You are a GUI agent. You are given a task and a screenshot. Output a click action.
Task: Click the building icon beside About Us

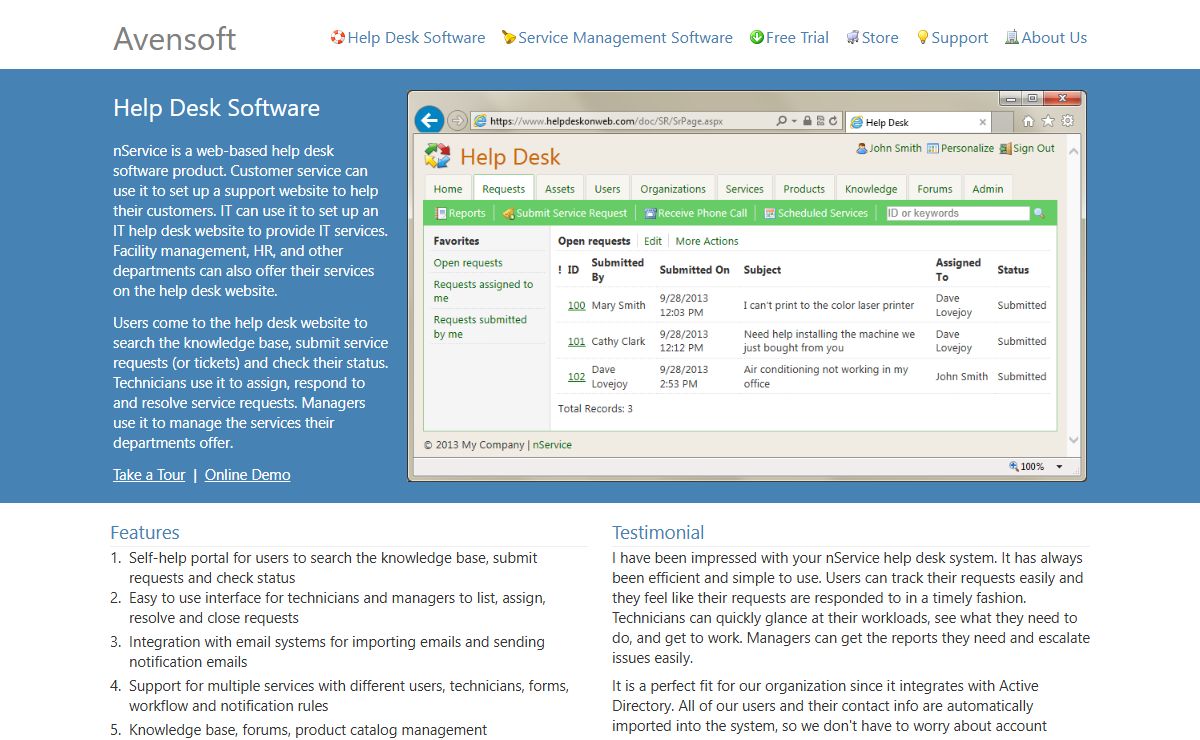tap(1012, 38)
